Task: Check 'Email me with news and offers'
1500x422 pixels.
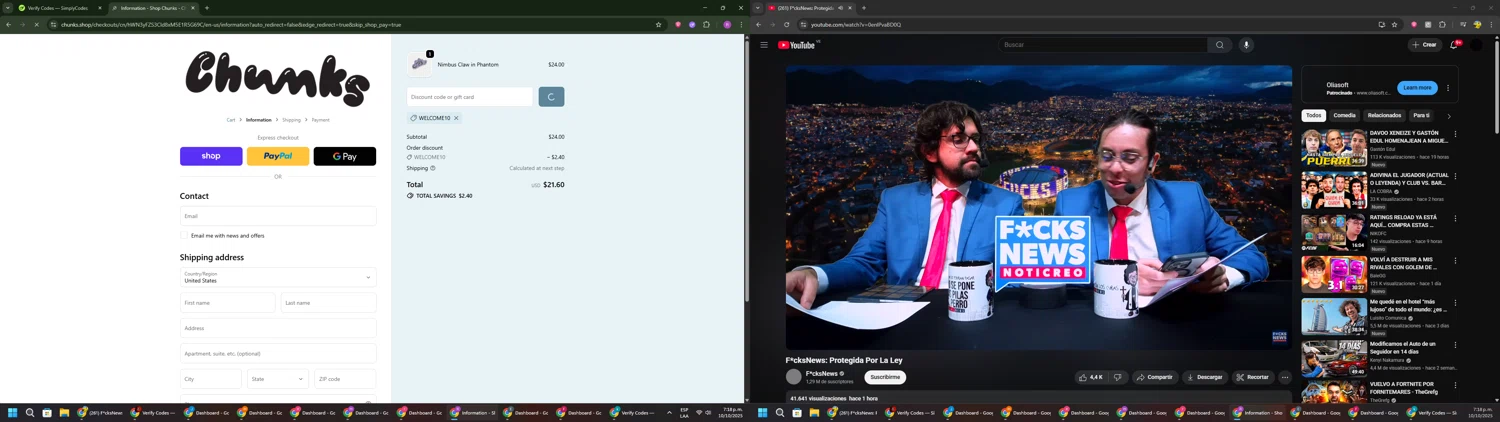Action: [x=185, y=236]
